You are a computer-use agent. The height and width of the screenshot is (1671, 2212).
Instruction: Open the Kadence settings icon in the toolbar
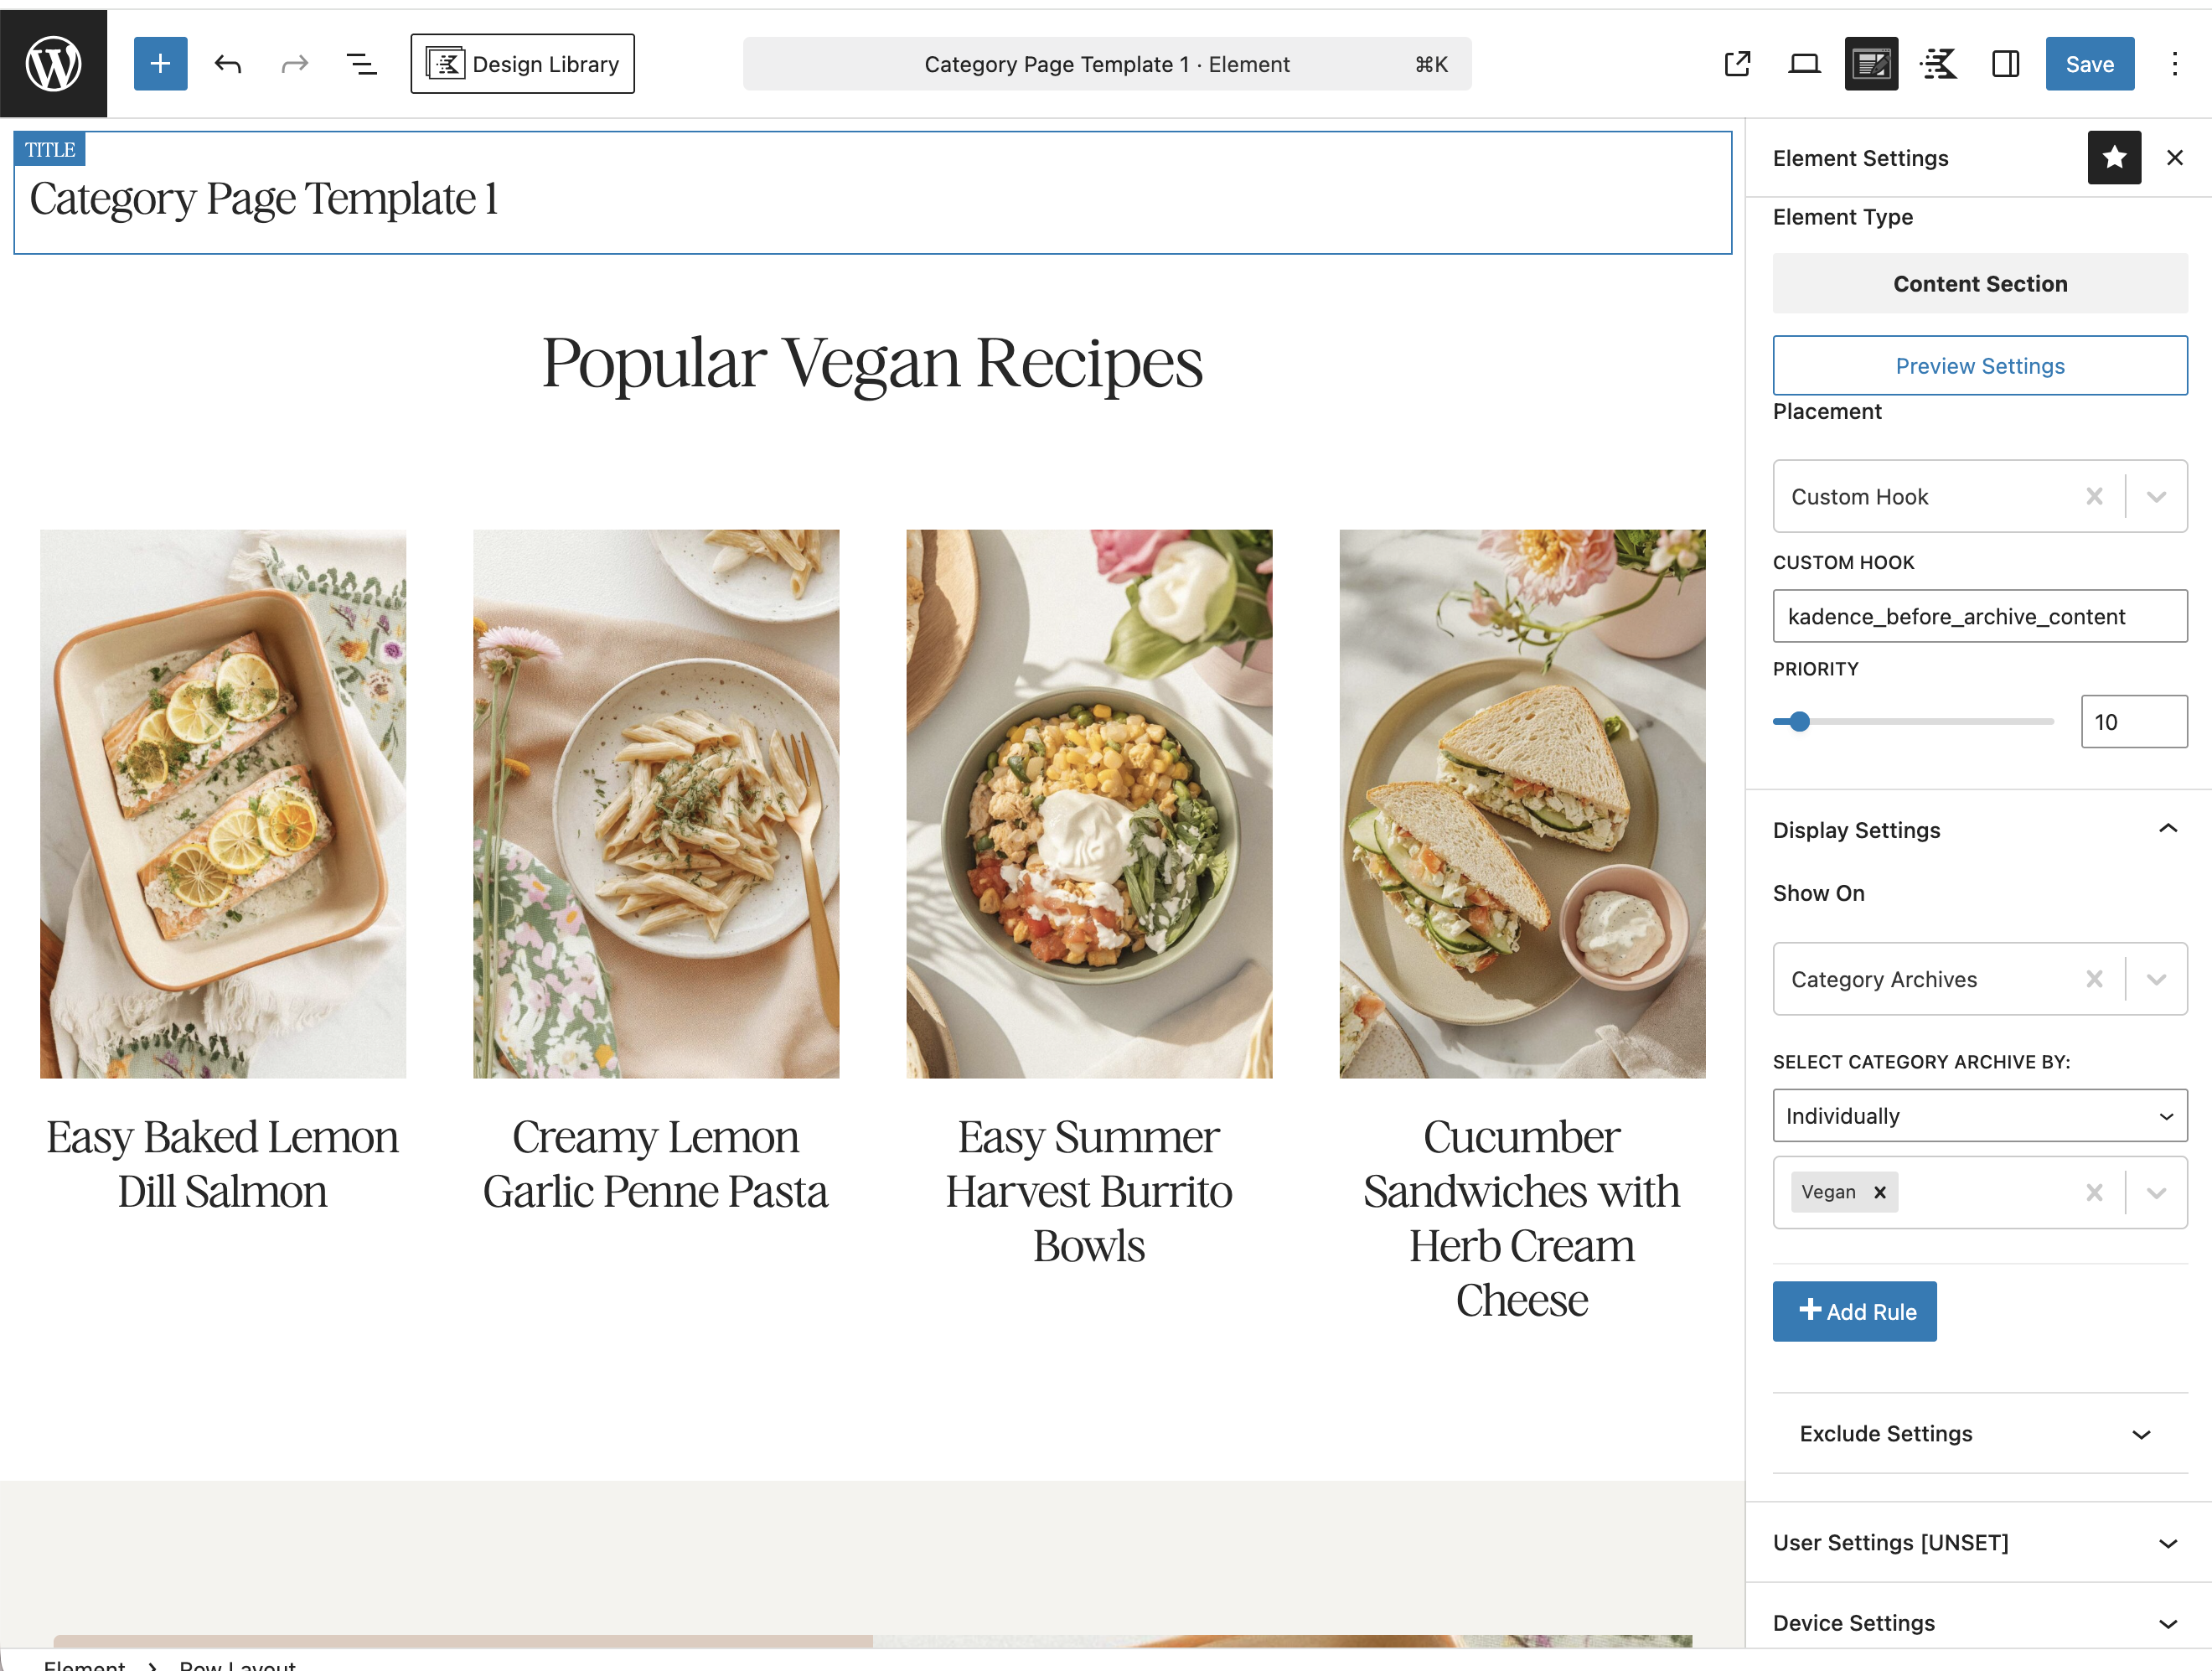pos(1938,64)
